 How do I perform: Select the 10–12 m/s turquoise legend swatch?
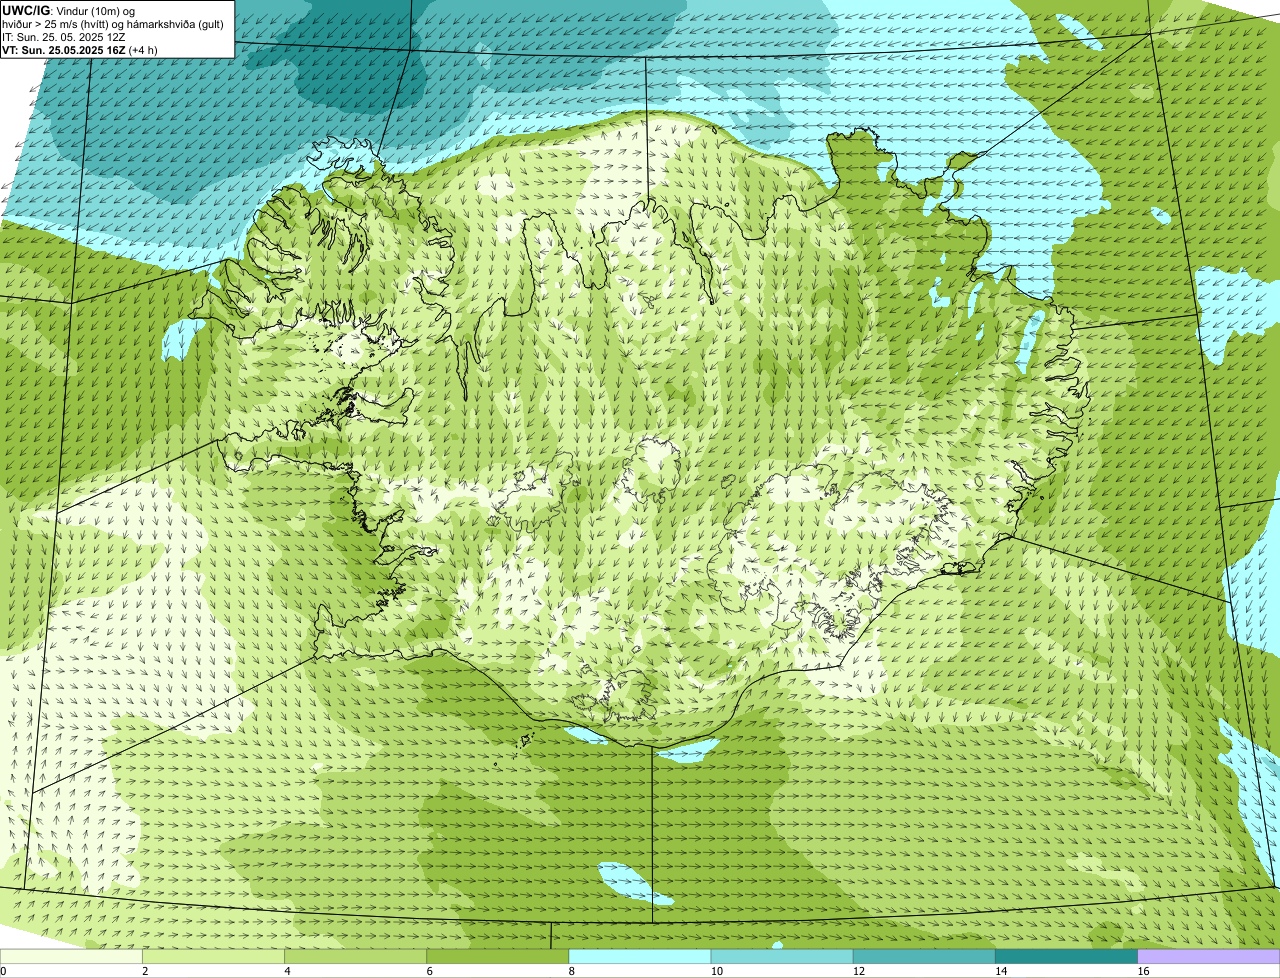click(782, 956)
